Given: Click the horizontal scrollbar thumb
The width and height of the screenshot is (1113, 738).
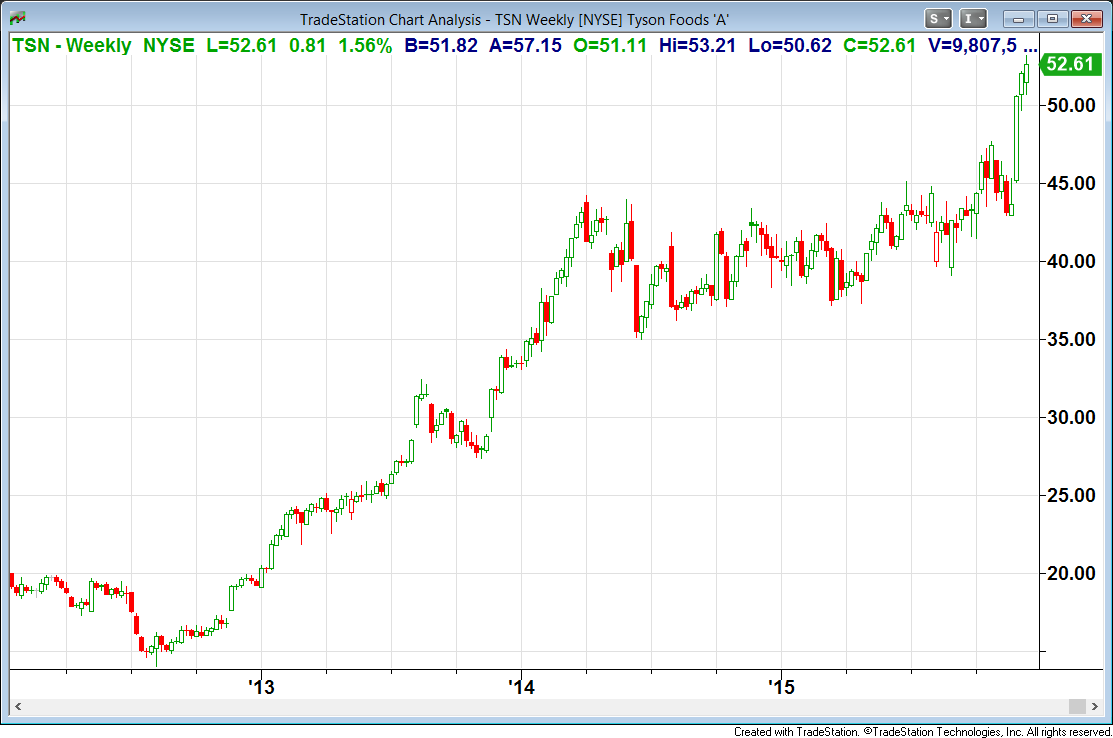Looking at the screenshot, I should (1078, 706).
